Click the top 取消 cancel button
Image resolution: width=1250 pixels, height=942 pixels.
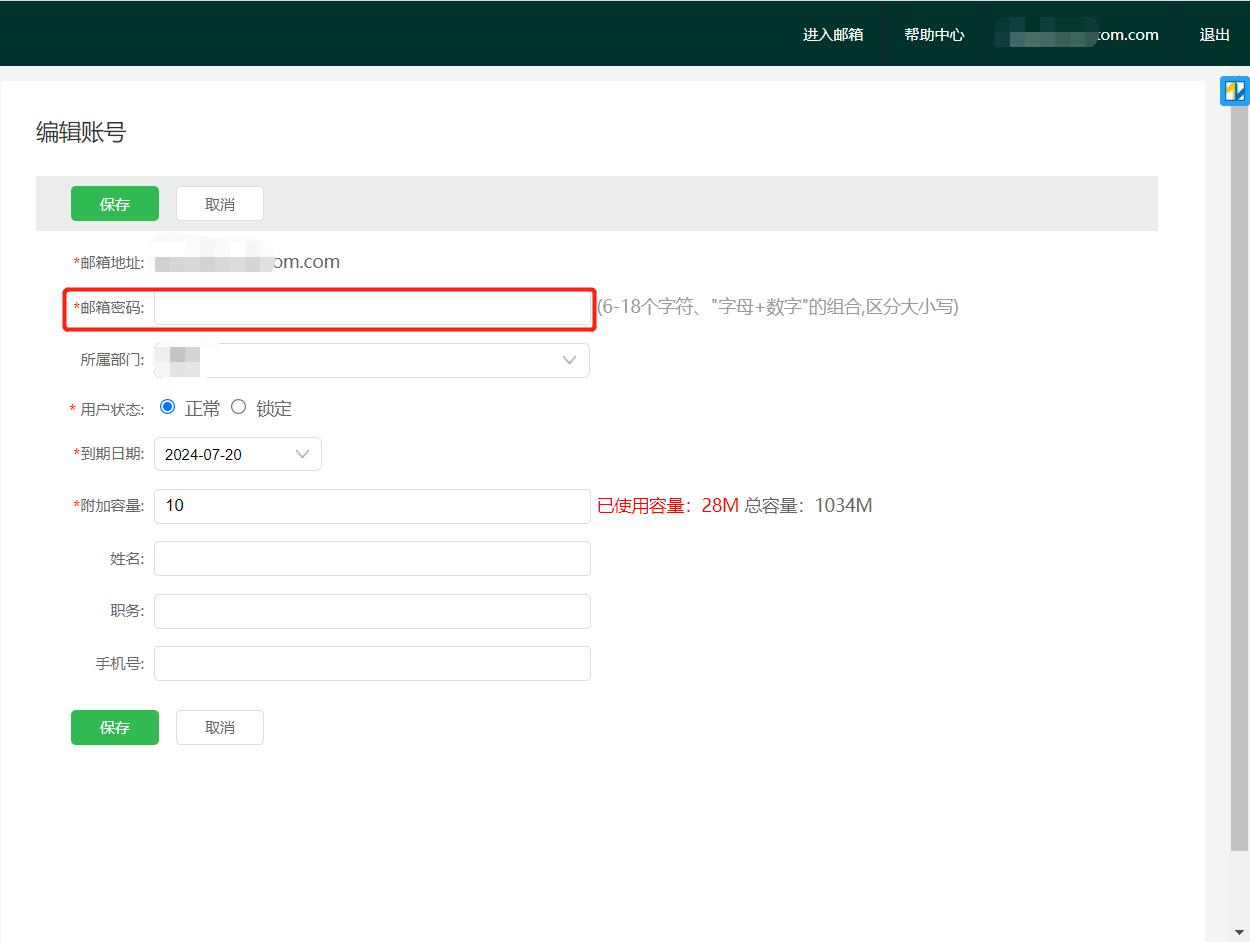click(x=219, y=203)
